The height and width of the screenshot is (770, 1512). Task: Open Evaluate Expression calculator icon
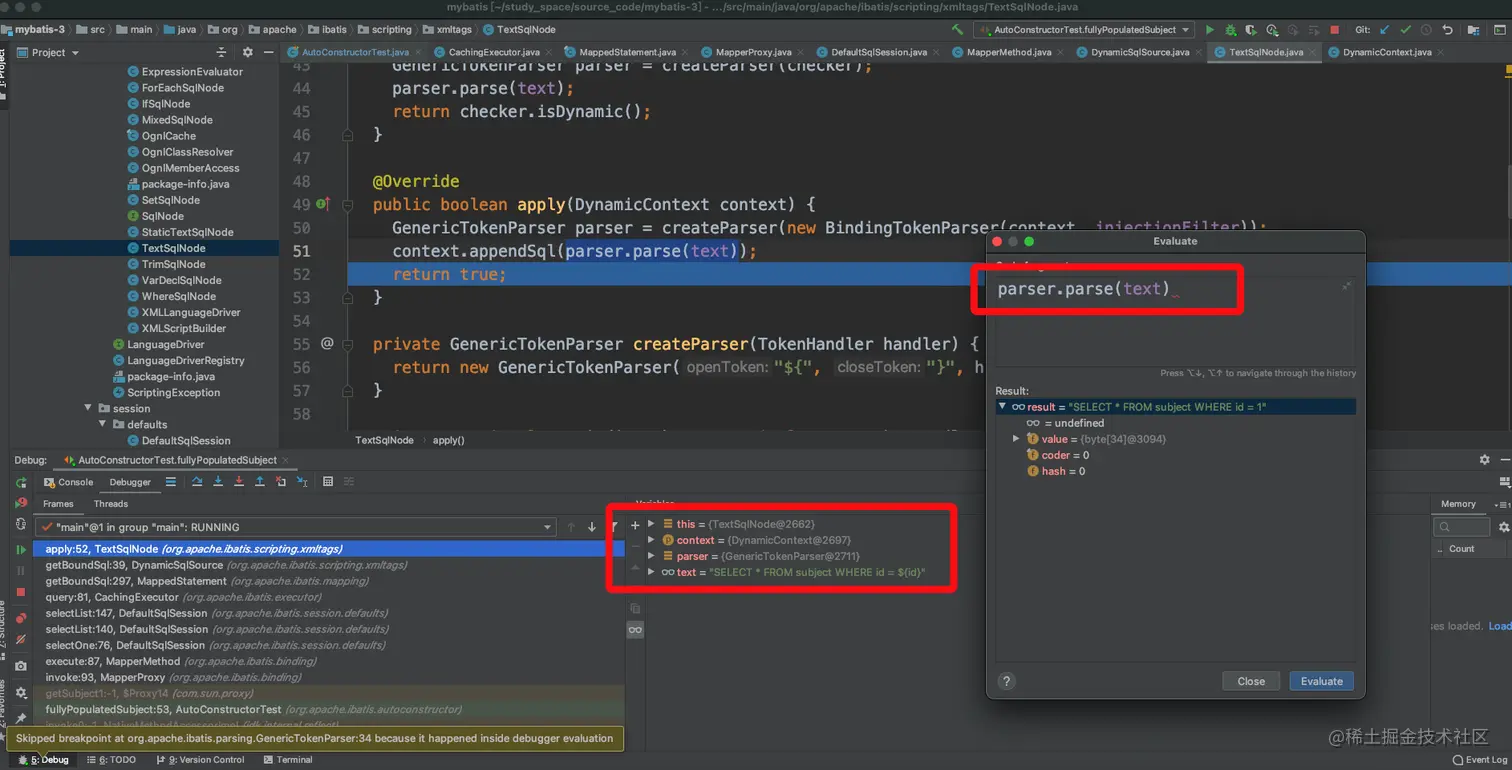(328, 482)
